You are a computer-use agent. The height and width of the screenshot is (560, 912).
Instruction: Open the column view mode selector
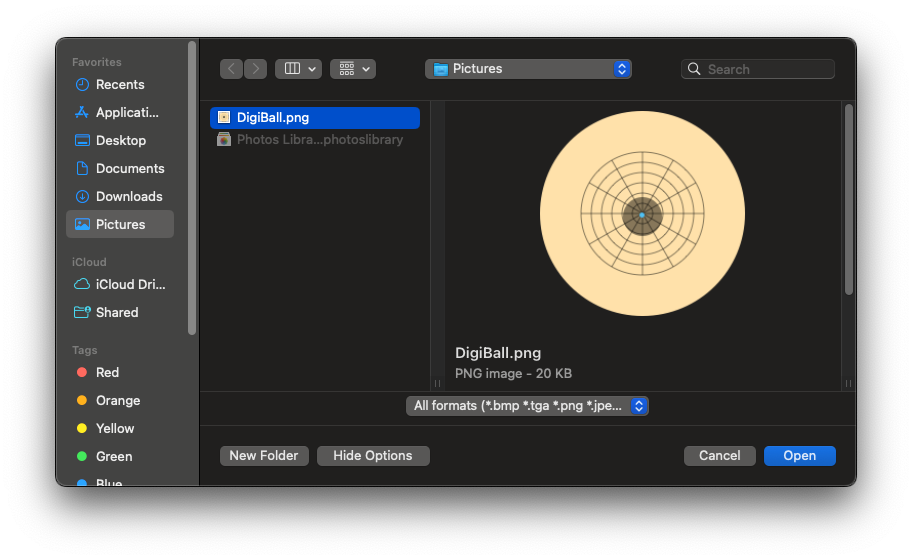pos(298,69)
